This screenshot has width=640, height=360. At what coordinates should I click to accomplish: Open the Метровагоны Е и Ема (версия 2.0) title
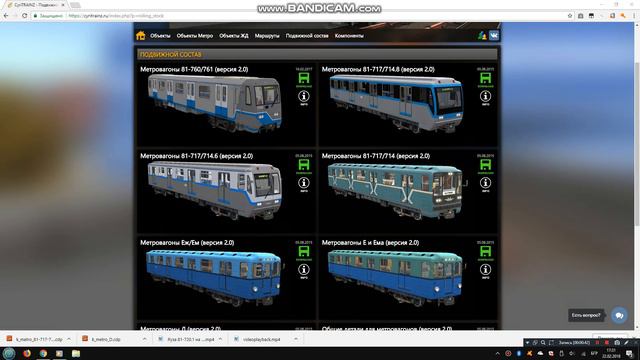pos(371,242)
